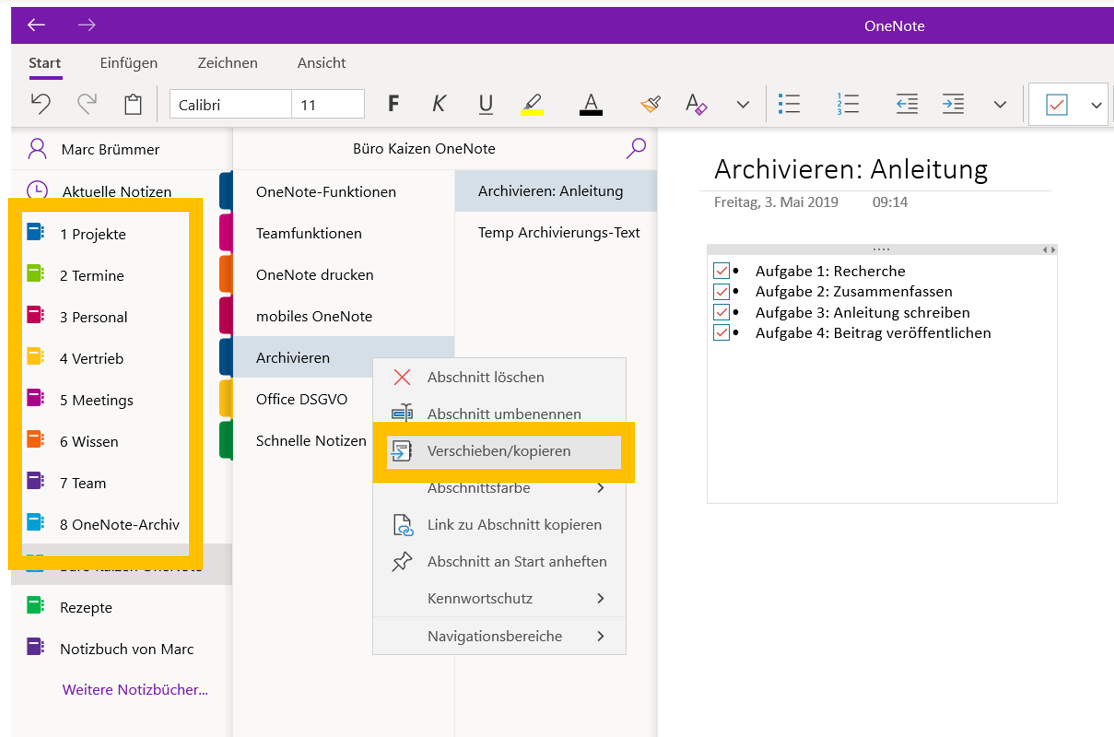Screen dimensions: 1114x737
Task: Expand the Kennwortschutz submenu
Action: 499,598
